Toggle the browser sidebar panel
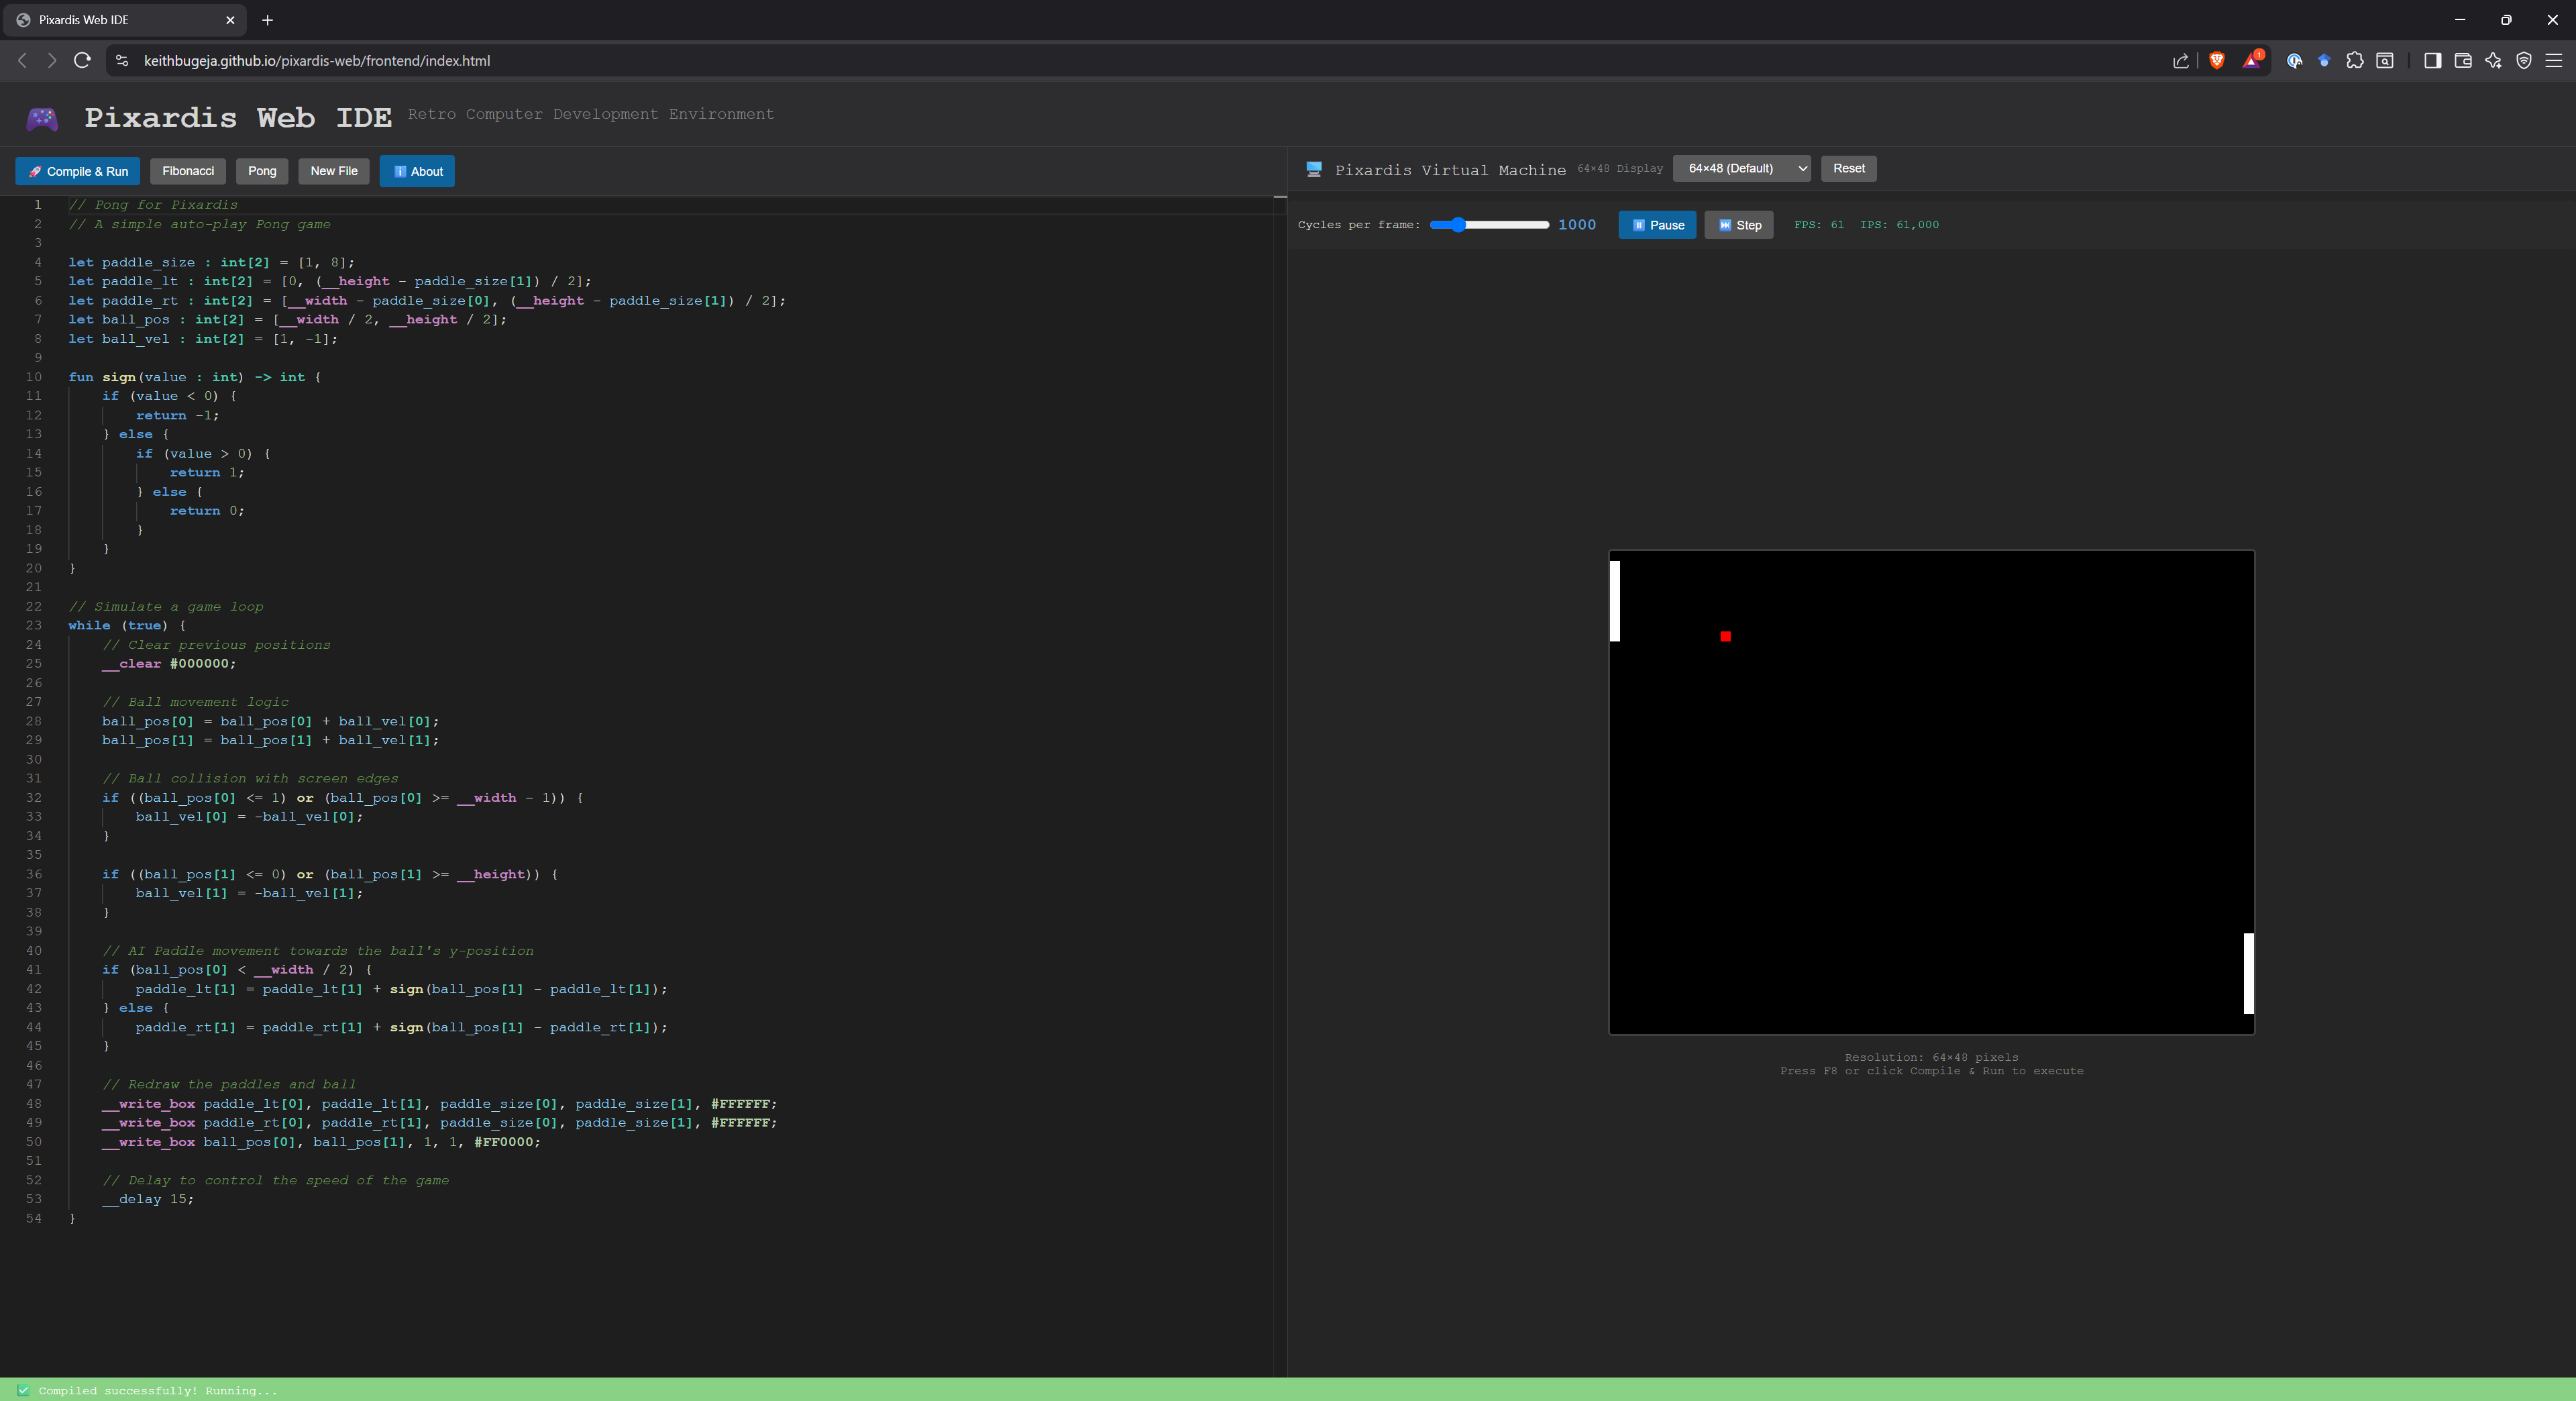 pos(2432,61)
